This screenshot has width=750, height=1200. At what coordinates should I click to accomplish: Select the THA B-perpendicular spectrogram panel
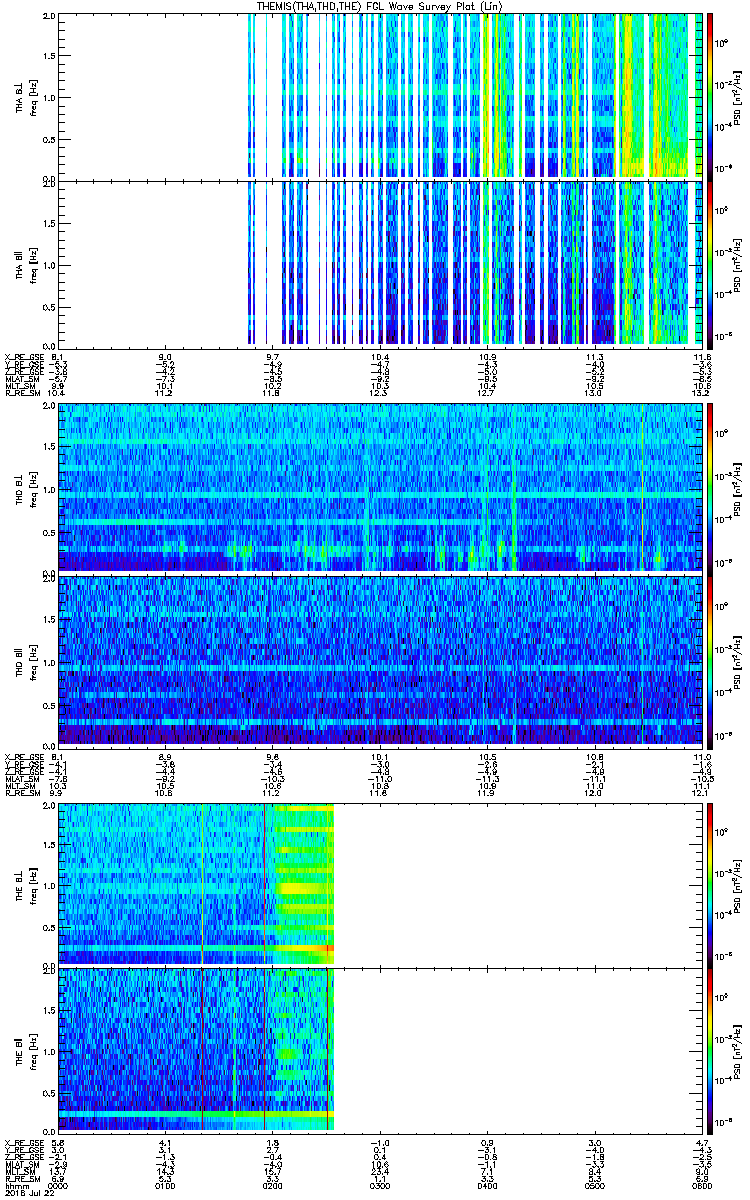tap(379, 96)
